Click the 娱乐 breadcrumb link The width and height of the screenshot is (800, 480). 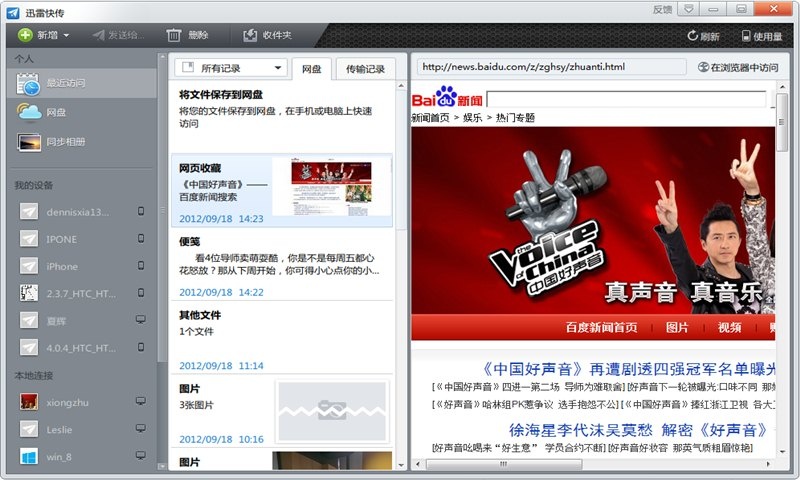click(x=472, y=118)
